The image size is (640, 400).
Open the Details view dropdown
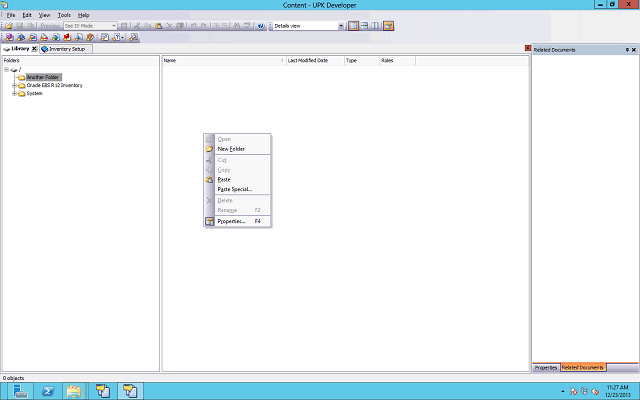(341, 26)
